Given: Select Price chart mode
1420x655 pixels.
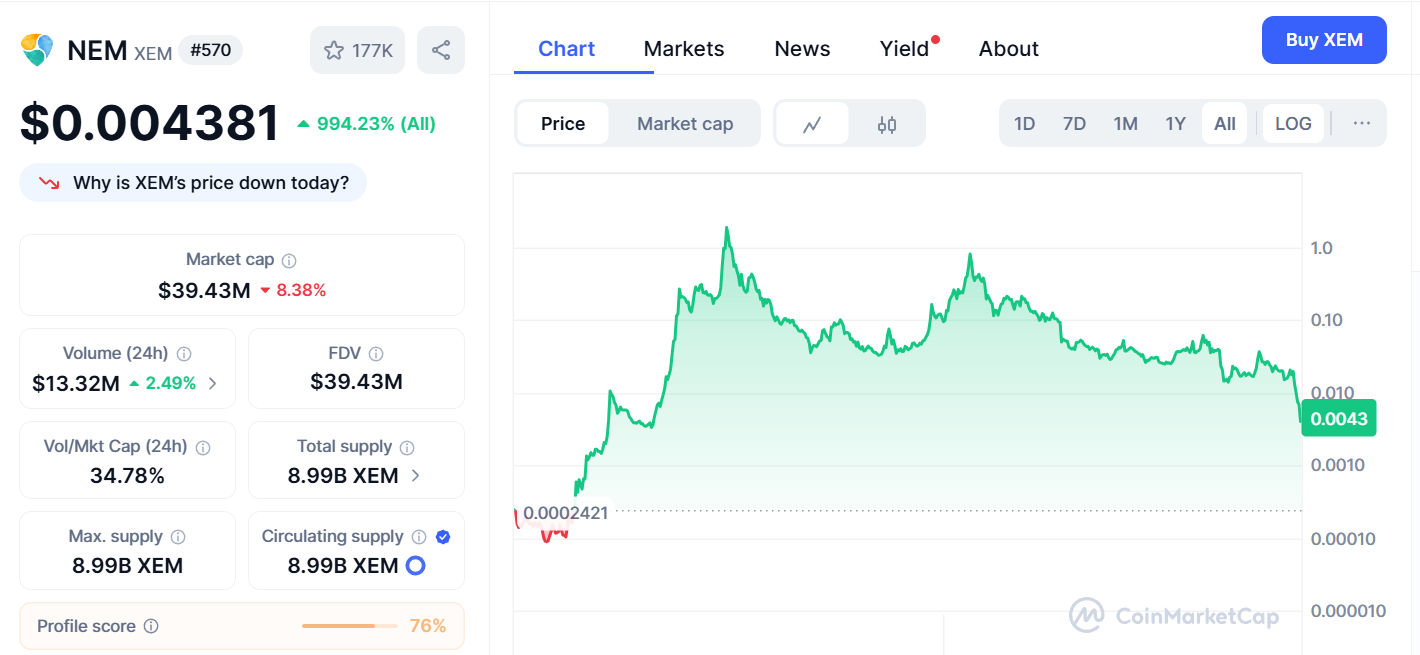Looking at the screenshot, I should click(x=563, y=124).
